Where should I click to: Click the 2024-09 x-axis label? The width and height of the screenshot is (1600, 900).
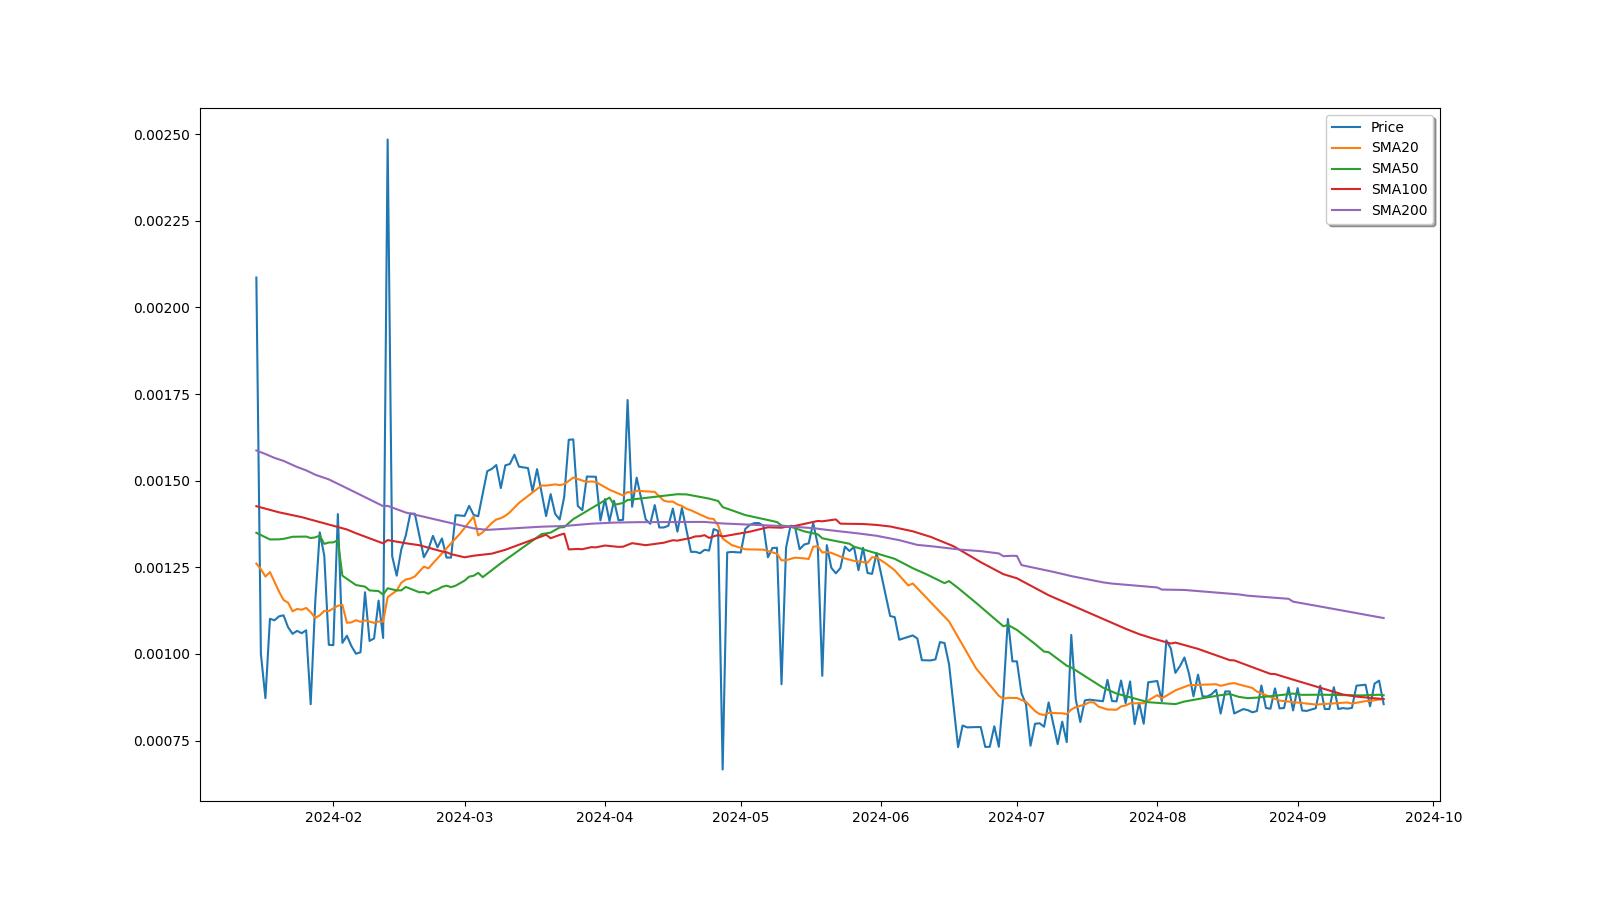(1297, 817)
